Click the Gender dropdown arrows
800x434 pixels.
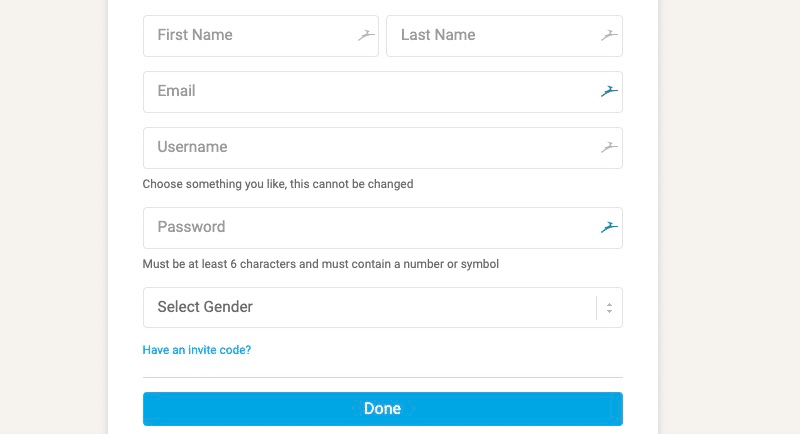[609, 308]
